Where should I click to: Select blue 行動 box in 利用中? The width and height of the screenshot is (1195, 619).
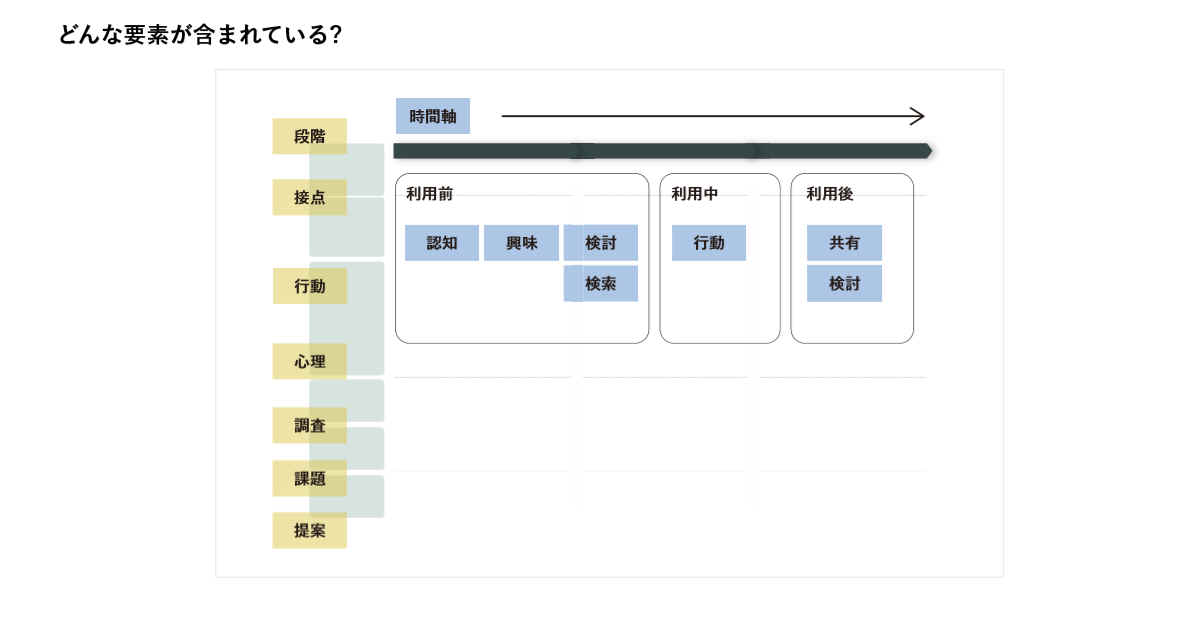[x=708, y=243]
